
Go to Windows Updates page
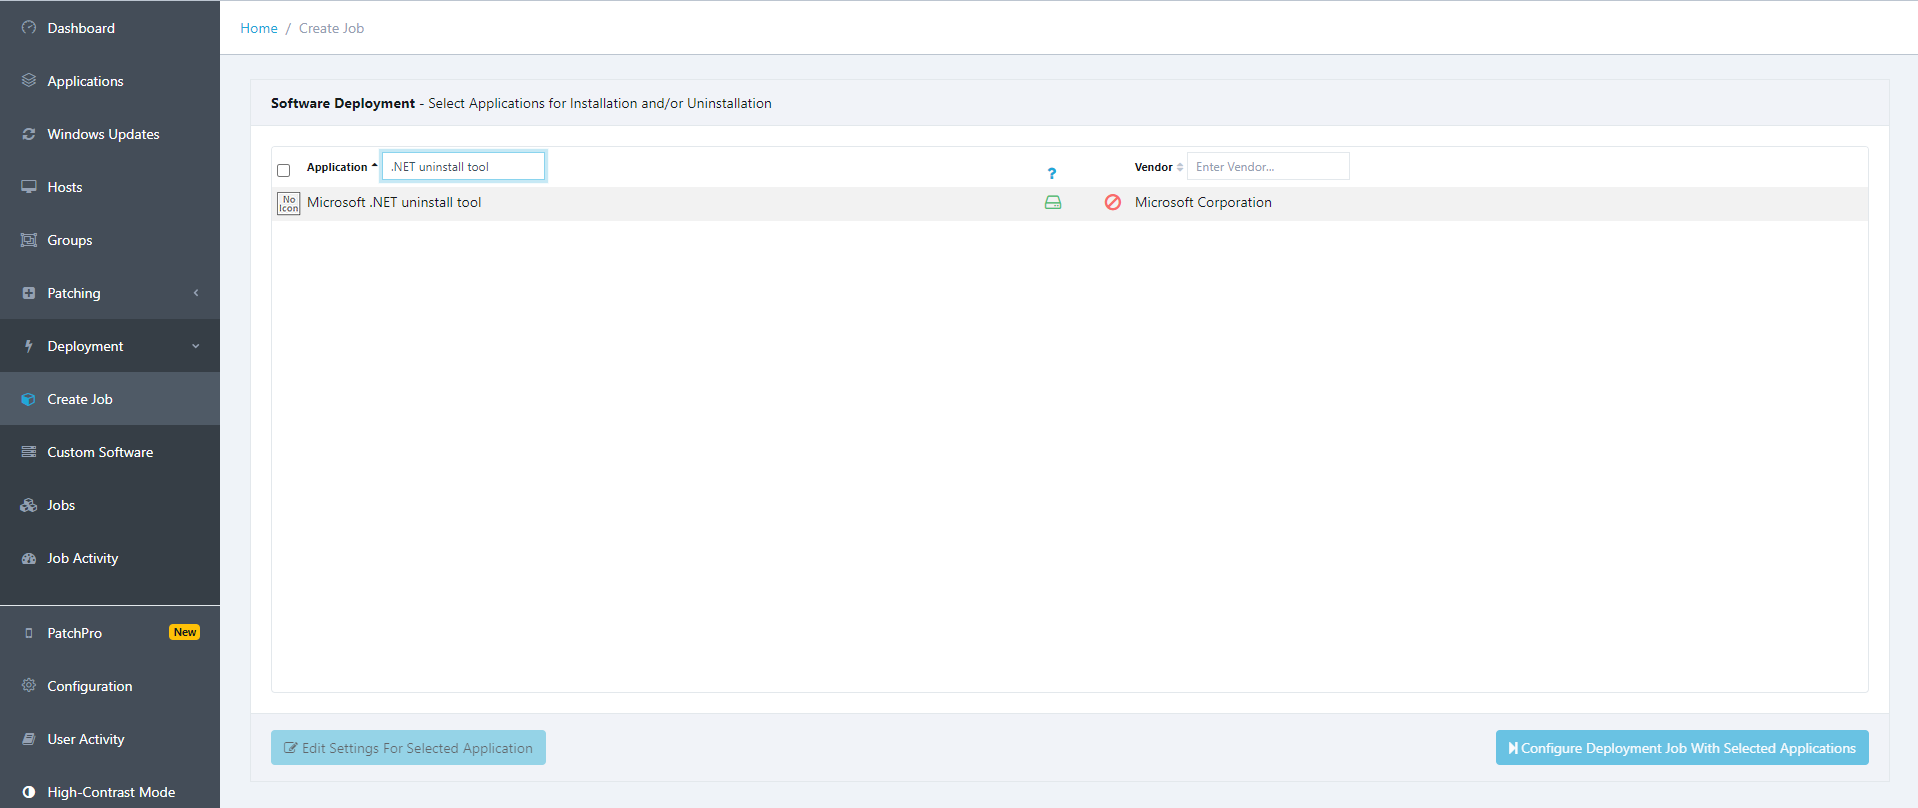tap(103, 134)
